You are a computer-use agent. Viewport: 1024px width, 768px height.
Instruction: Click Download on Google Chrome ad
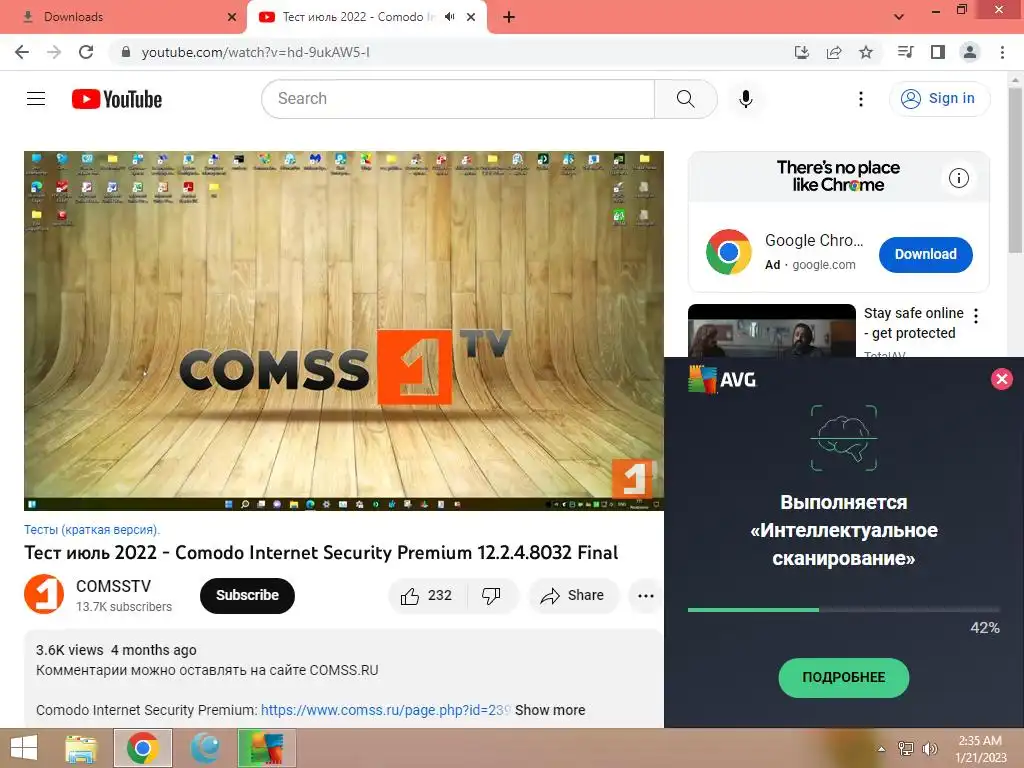point(925,254)
